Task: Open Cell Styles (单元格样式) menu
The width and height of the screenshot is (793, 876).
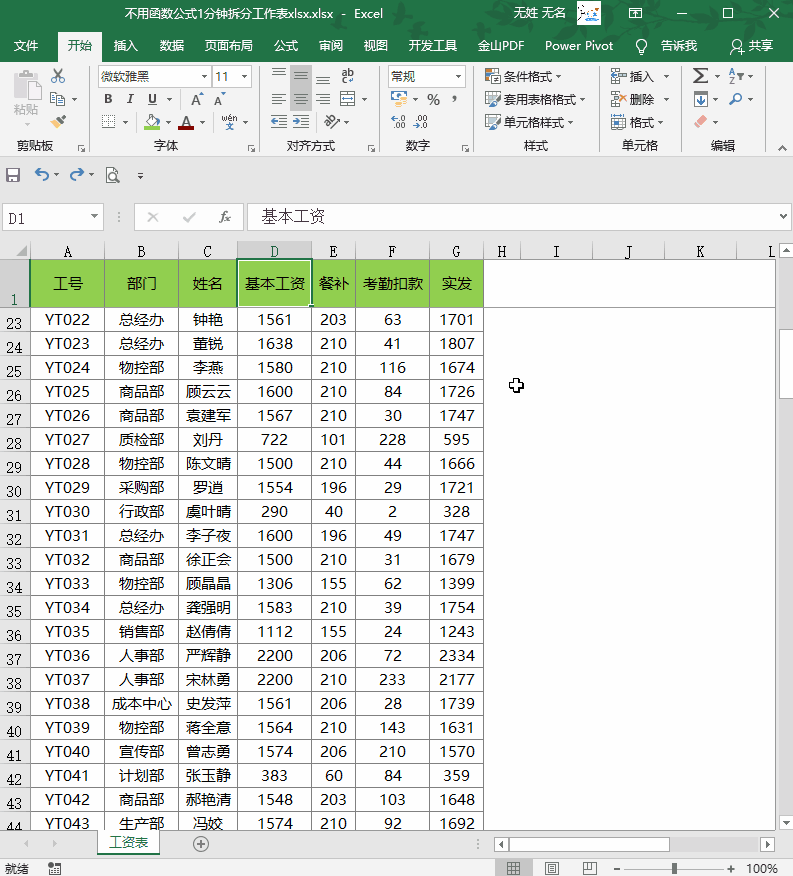Action: pyautogui.click(x=529, y=122)
